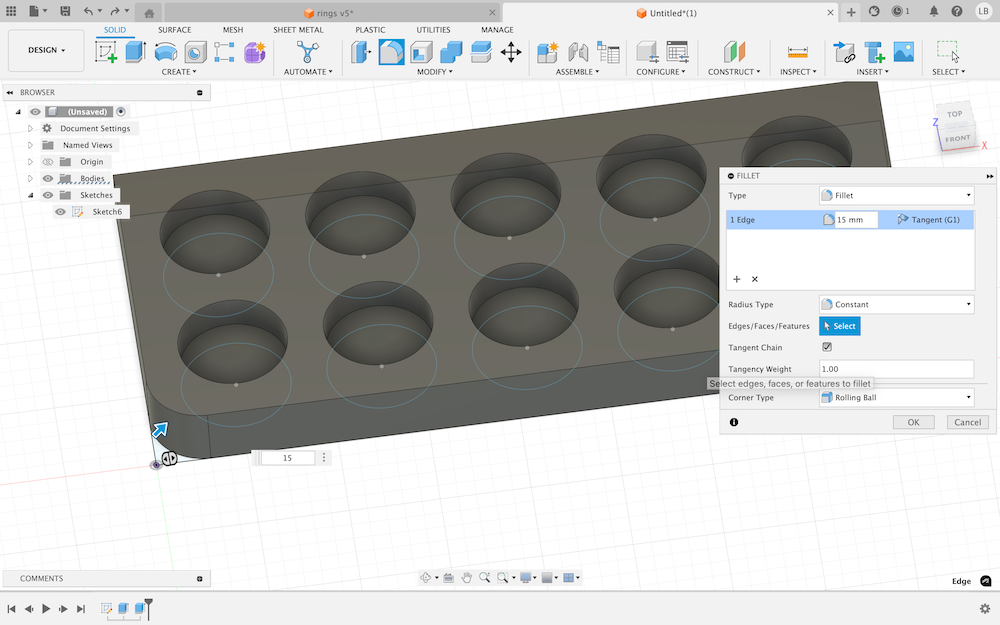Open the data panel grid icon
The width and height of the screenshot is (1000, 625).
[11, 11]
